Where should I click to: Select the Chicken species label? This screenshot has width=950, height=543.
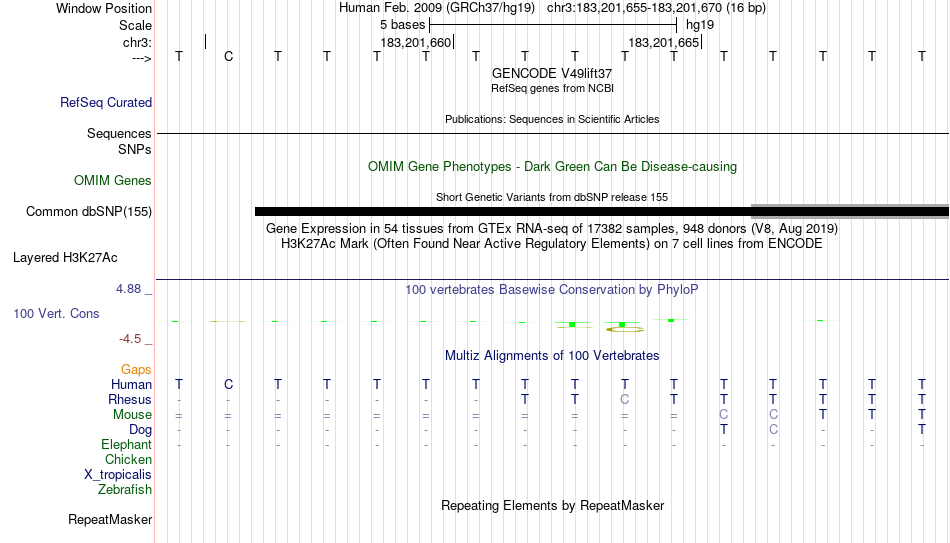click(128, 459)
